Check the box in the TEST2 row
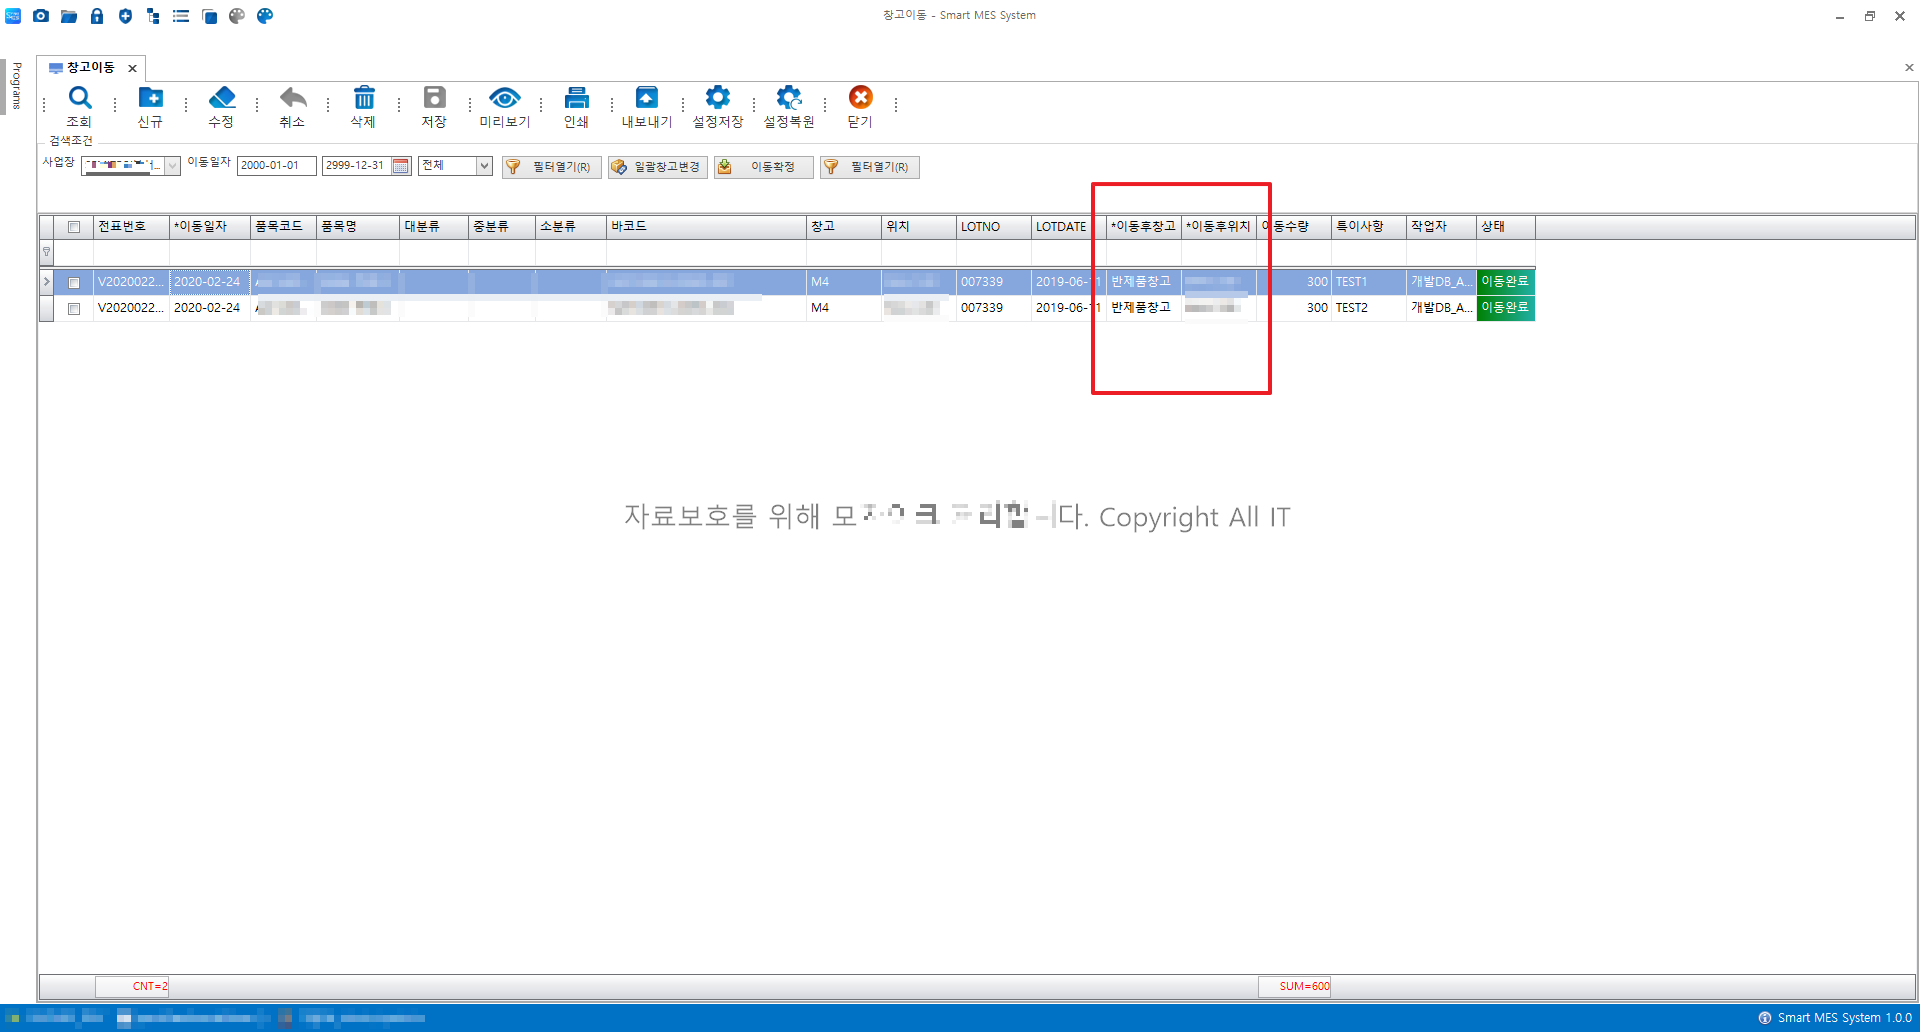Viewport: 1920px width, 1032px height. [x=74, y=309]
